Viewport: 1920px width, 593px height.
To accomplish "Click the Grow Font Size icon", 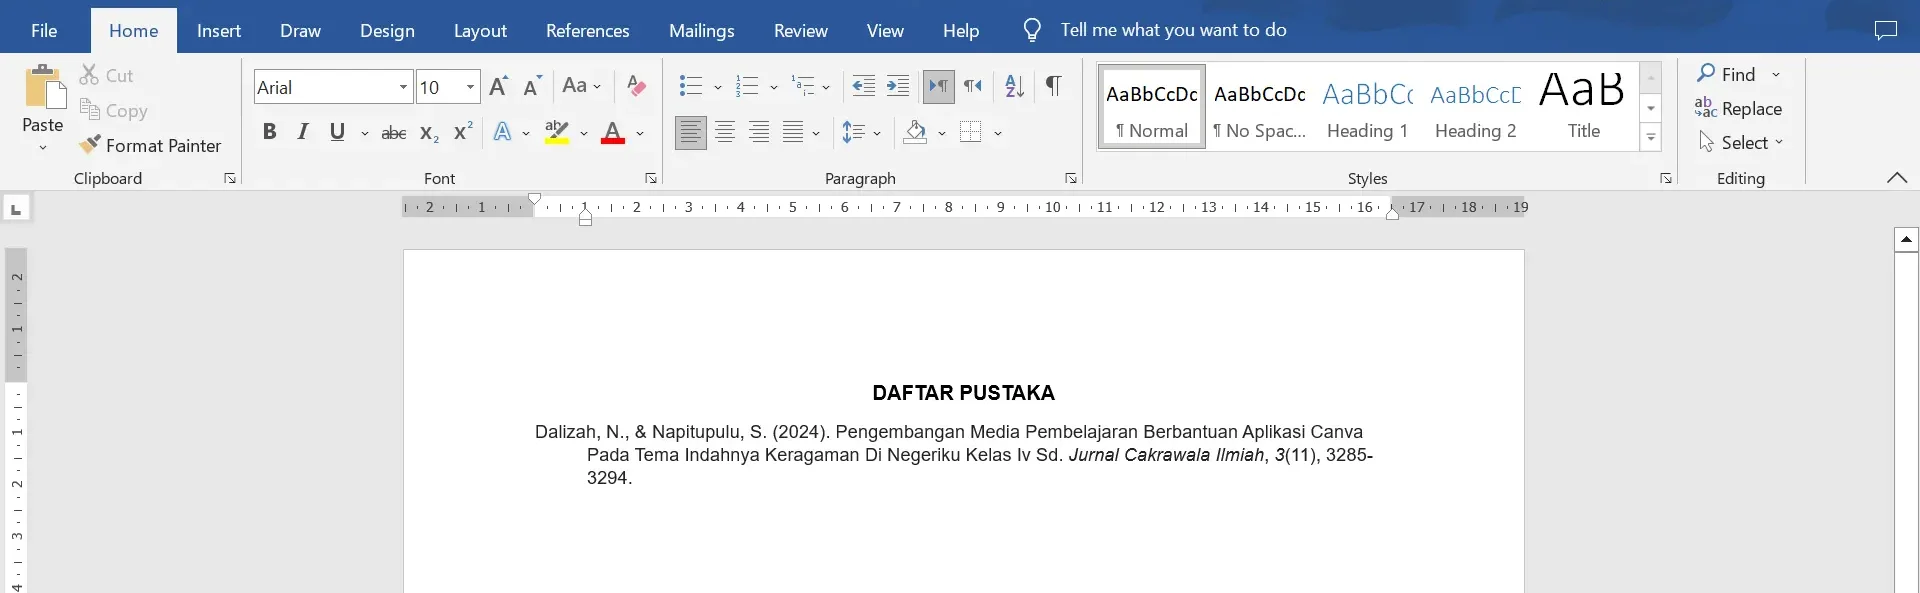I will [498, 86].
